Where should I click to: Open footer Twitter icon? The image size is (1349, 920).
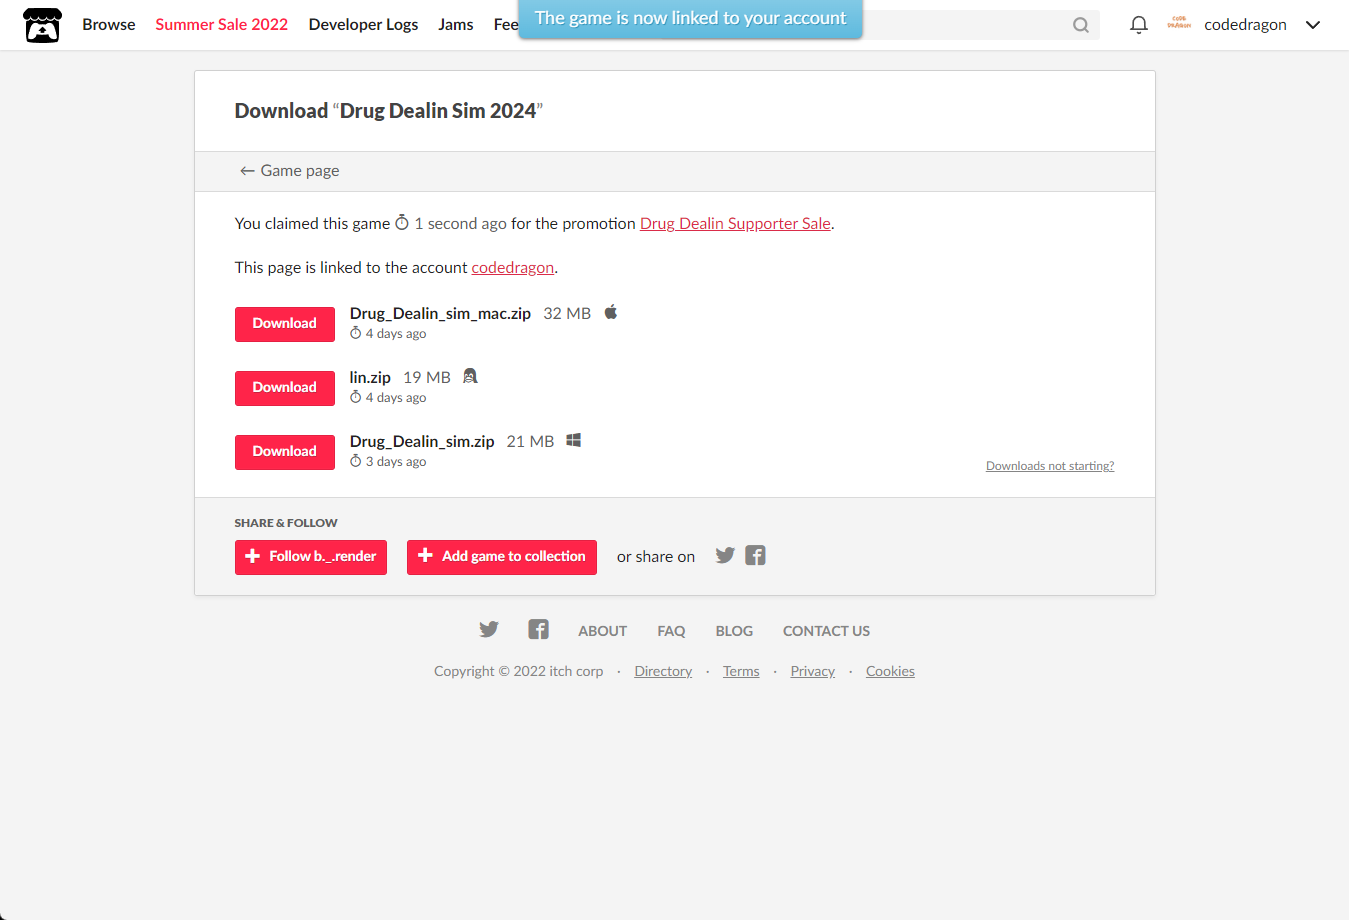[x=488, y=629]
